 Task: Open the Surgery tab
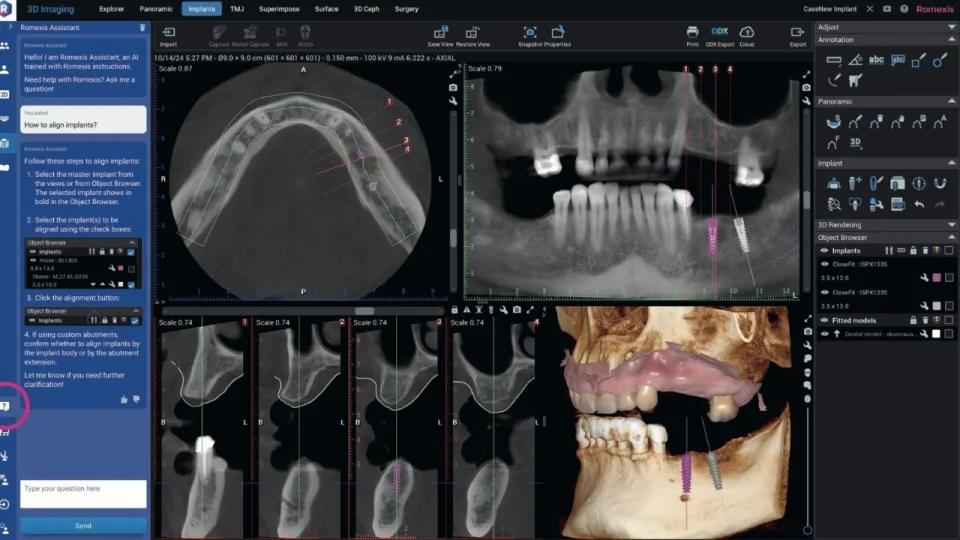(407, 9)
